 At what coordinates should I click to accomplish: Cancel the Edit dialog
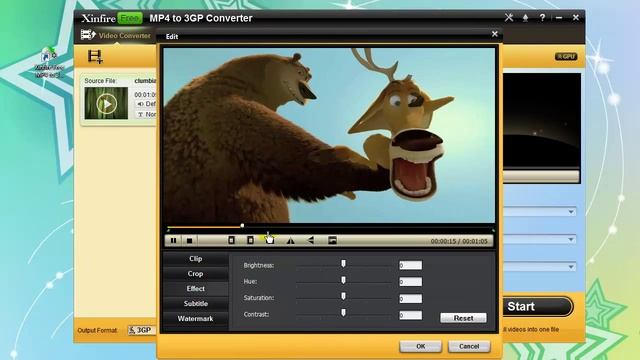pyautogui.click(x=469, y=347)
